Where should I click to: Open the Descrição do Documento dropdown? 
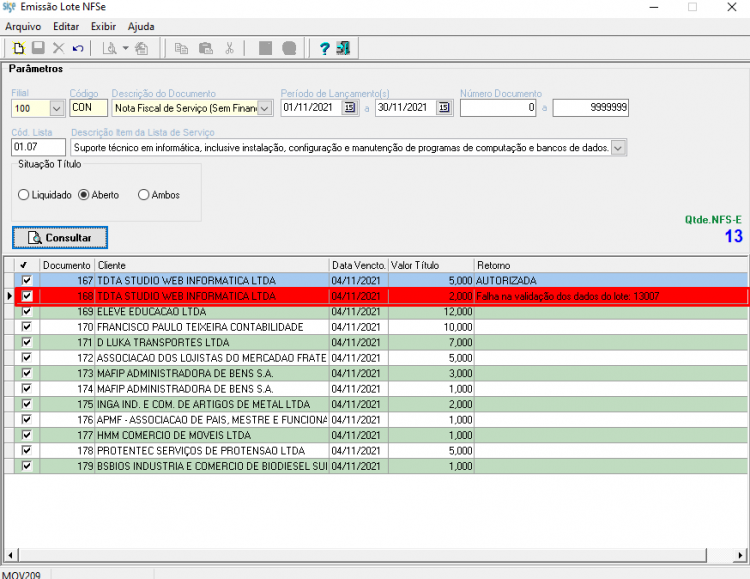click(265, 108)
